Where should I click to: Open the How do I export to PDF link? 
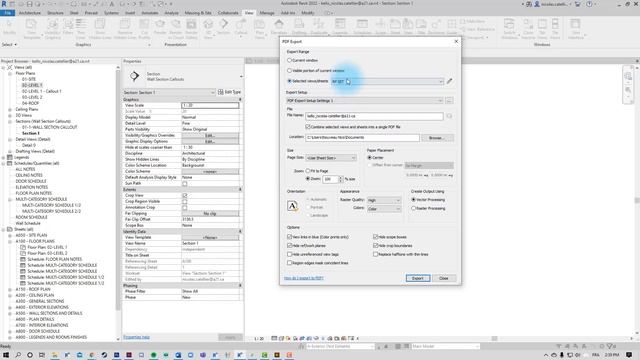tap(304, 278)
